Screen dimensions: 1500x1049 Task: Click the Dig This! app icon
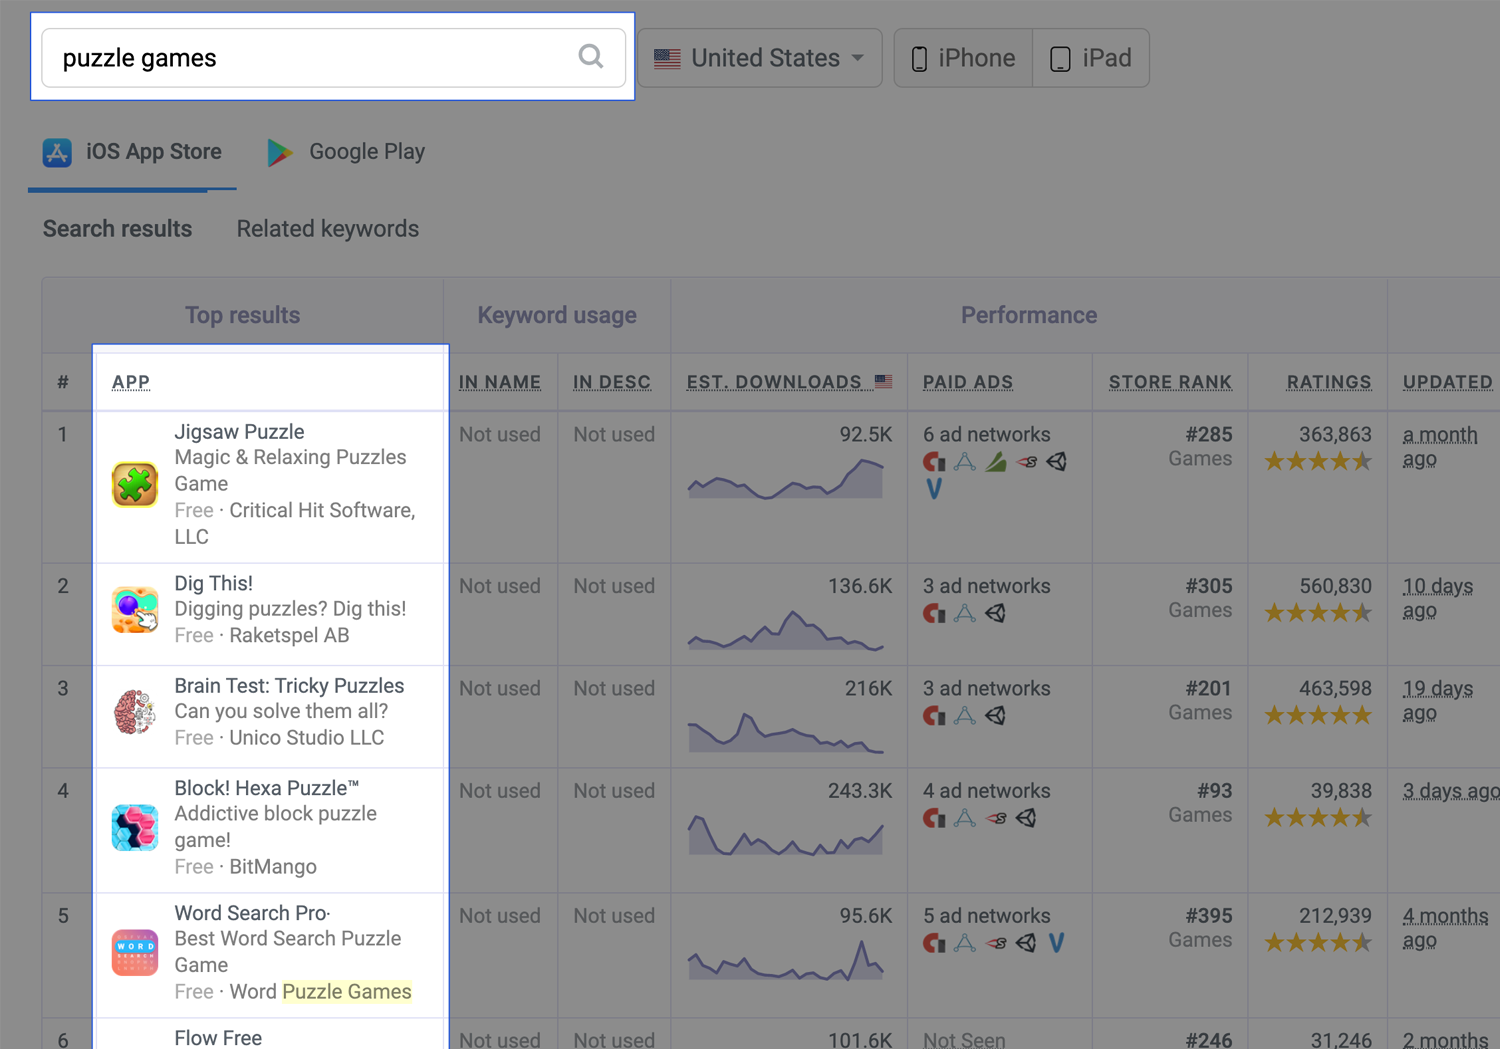tap(135, 610)
